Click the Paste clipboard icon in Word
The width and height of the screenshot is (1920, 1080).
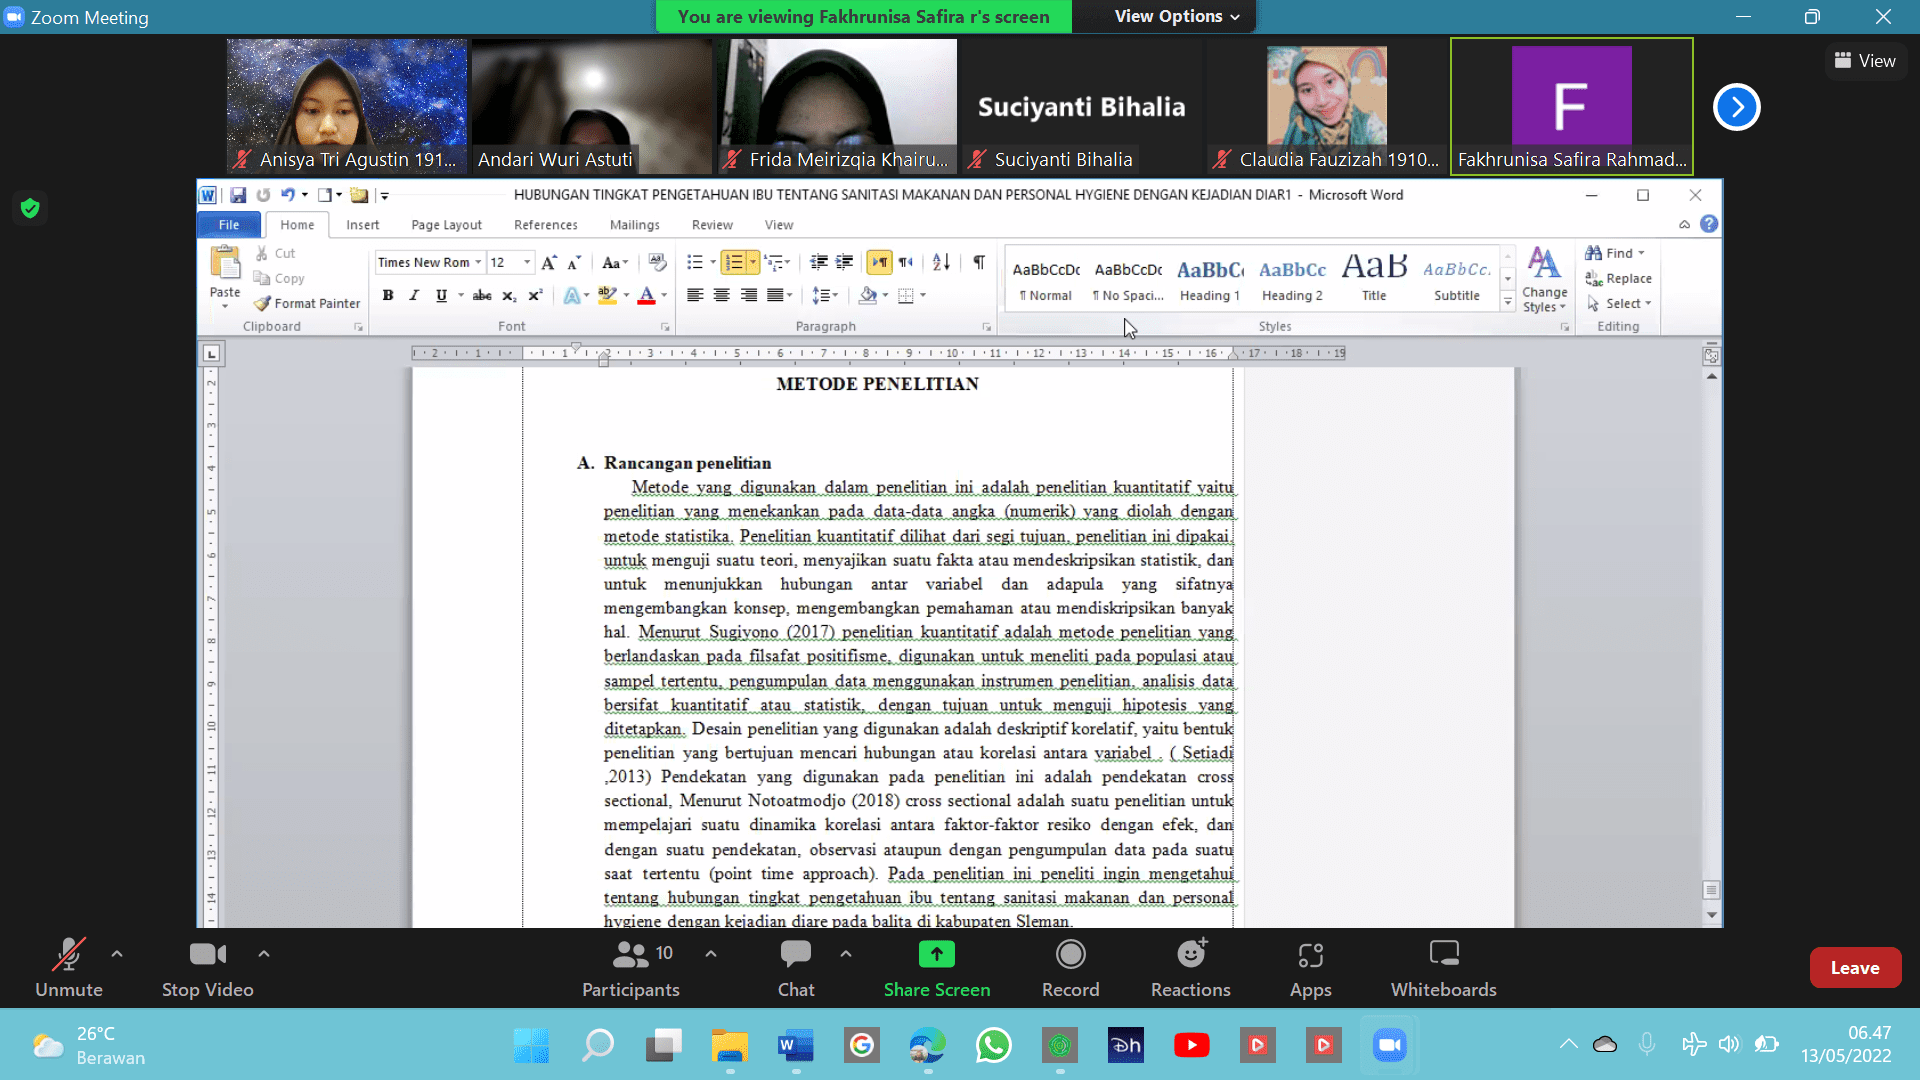click(225, 263)
